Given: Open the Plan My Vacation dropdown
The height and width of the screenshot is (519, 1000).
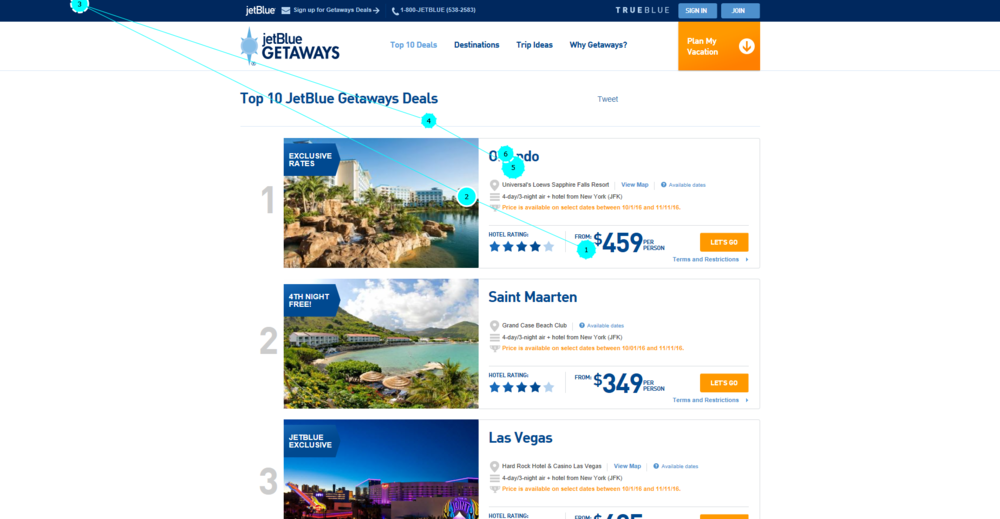Looking at the screenshot, I should 719,46.
